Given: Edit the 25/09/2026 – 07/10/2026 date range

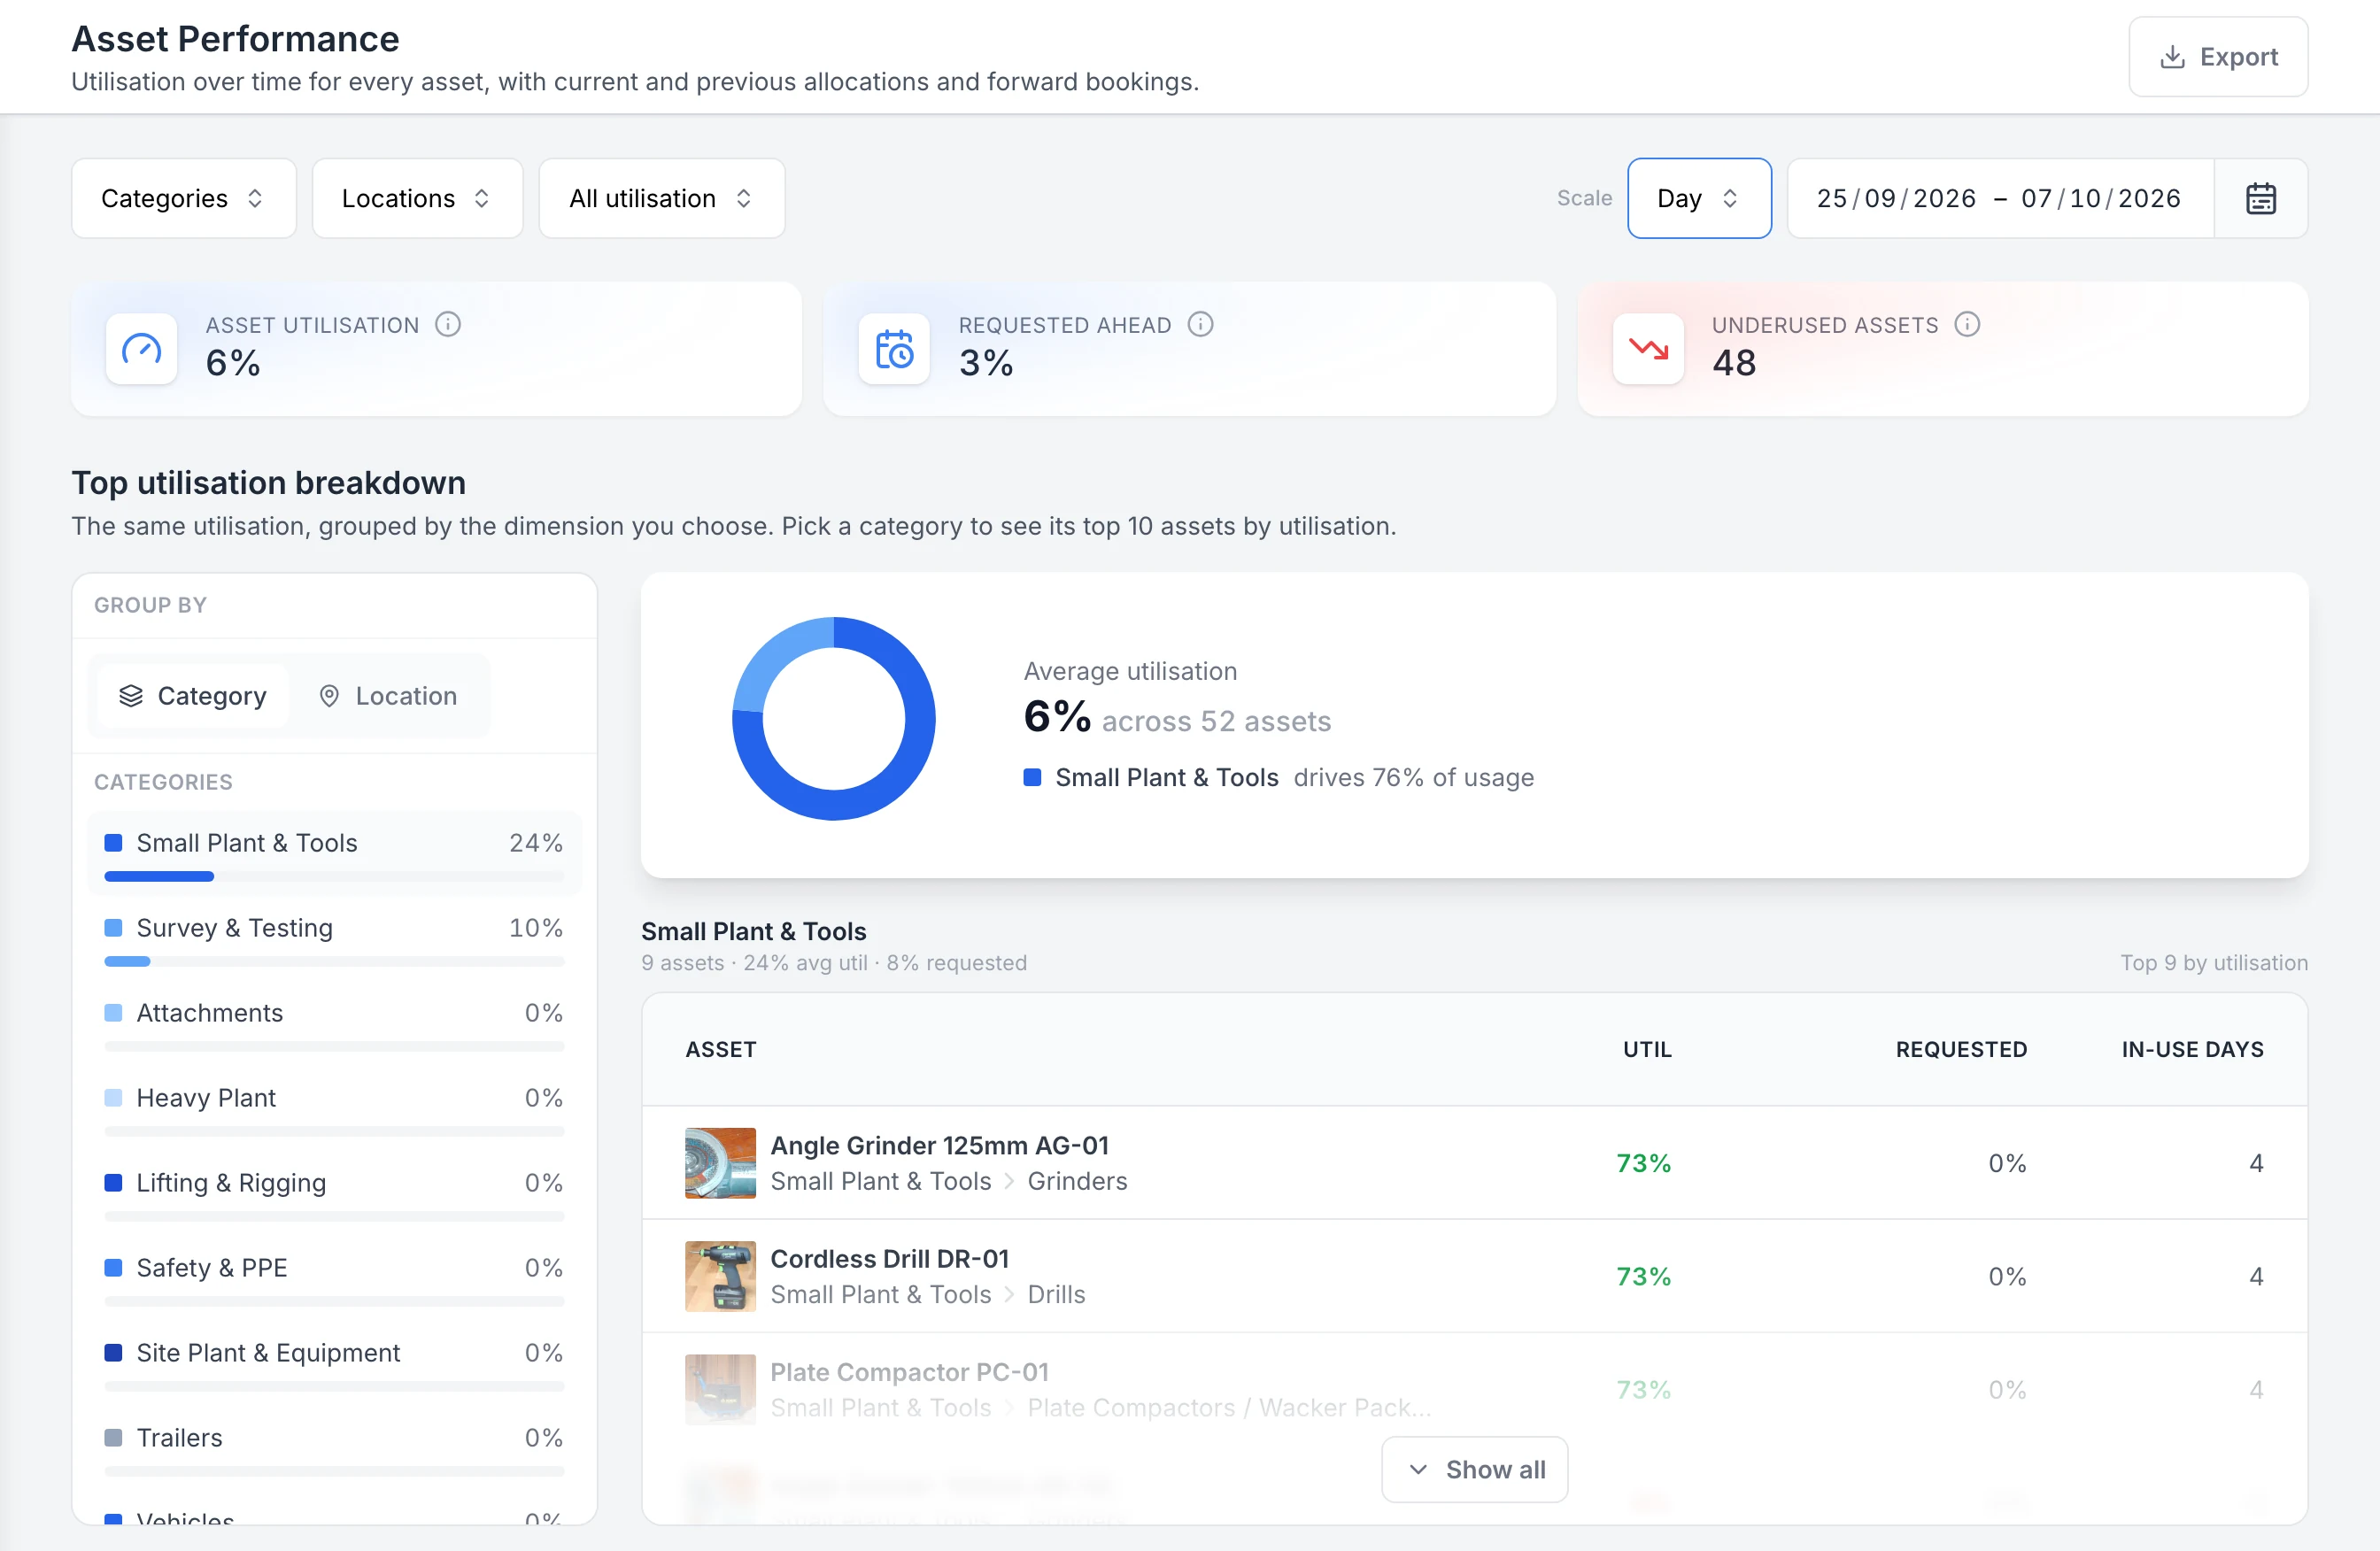Looking at the screenshot, I should point(1999,198).
